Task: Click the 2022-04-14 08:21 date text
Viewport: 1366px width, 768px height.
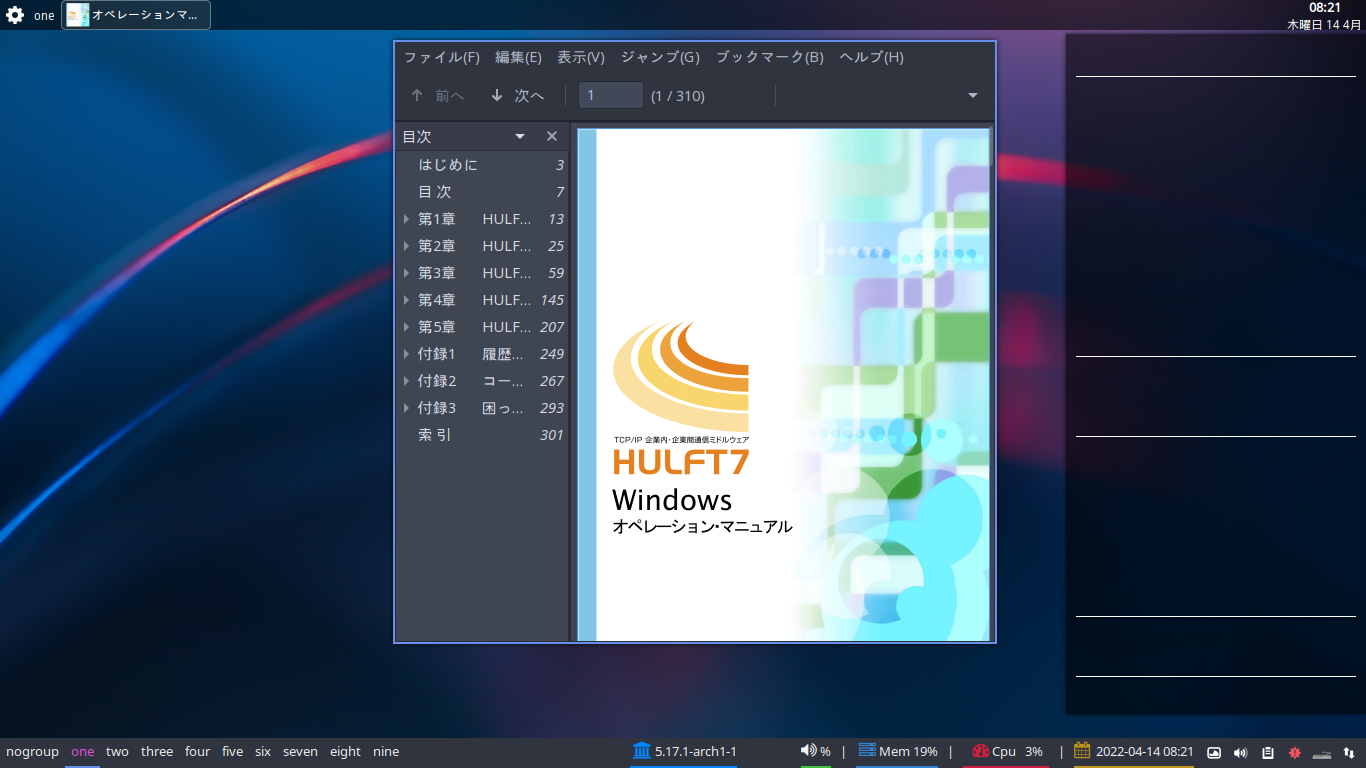Action: (x=1145, y=751)
